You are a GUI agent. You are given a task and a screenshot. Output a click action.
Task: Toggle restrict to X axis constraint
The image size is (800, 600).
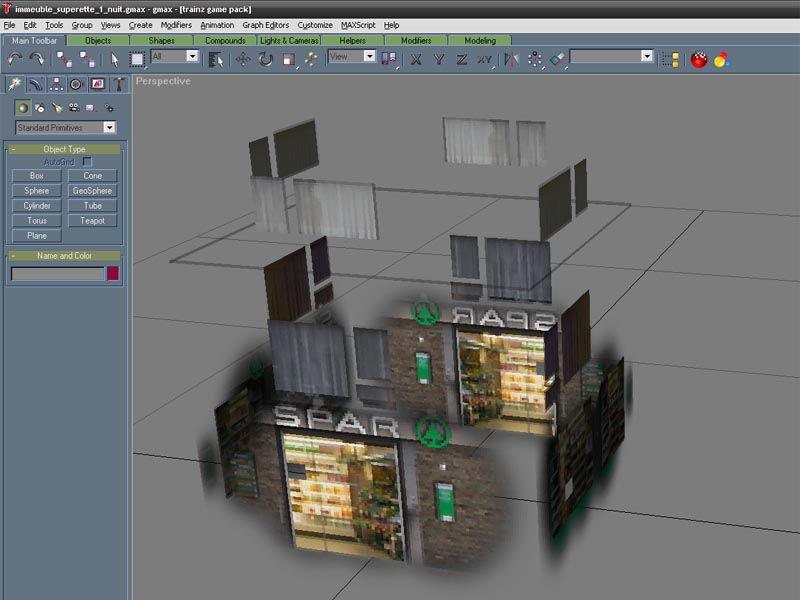coord(416,59)
